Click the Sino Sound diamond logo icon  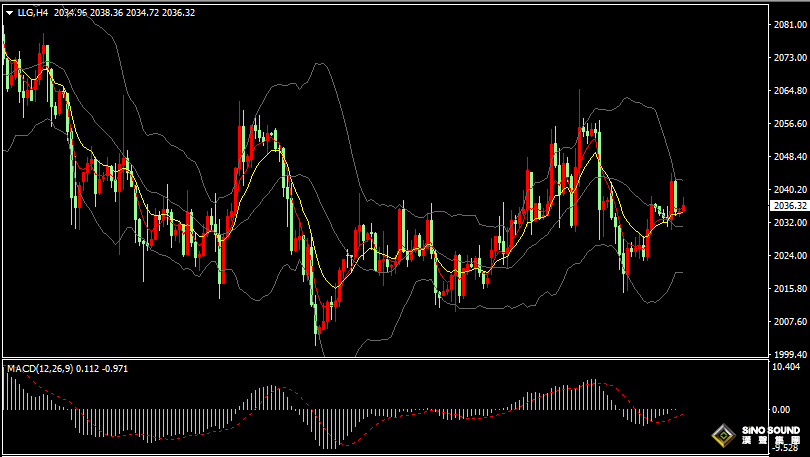click(723, 435)
